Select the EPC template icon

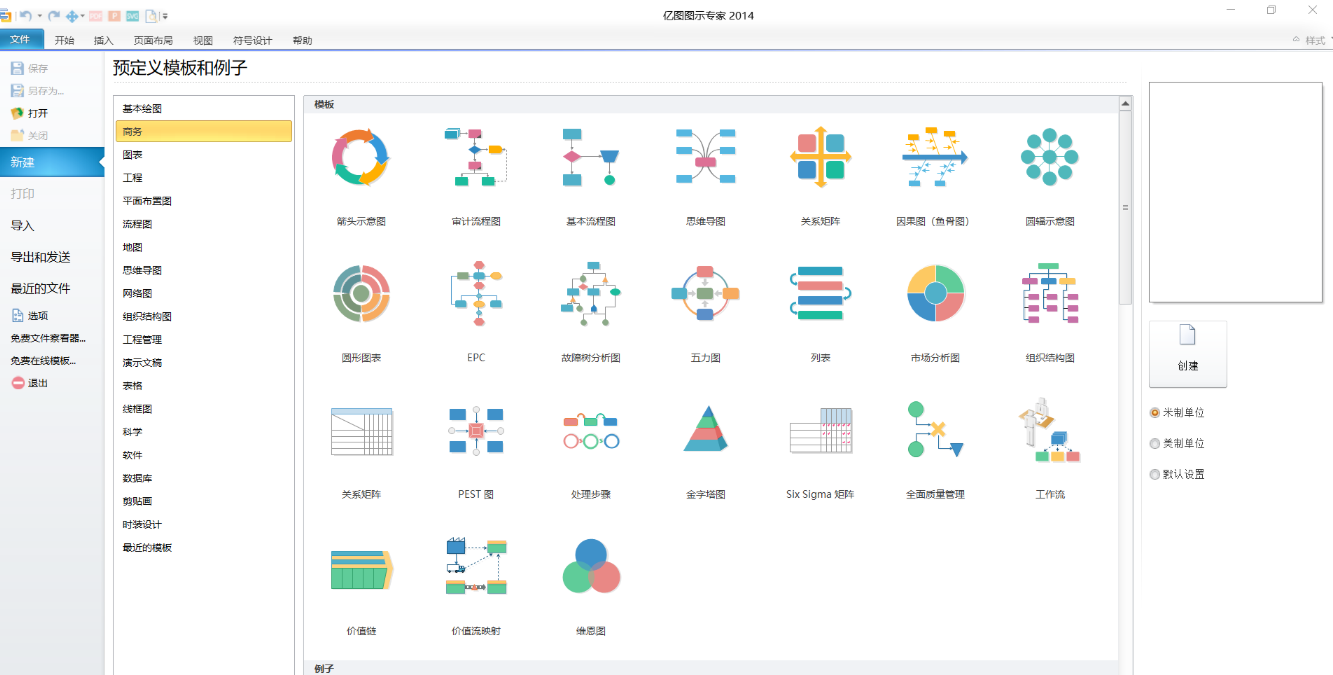coord(476,294)
